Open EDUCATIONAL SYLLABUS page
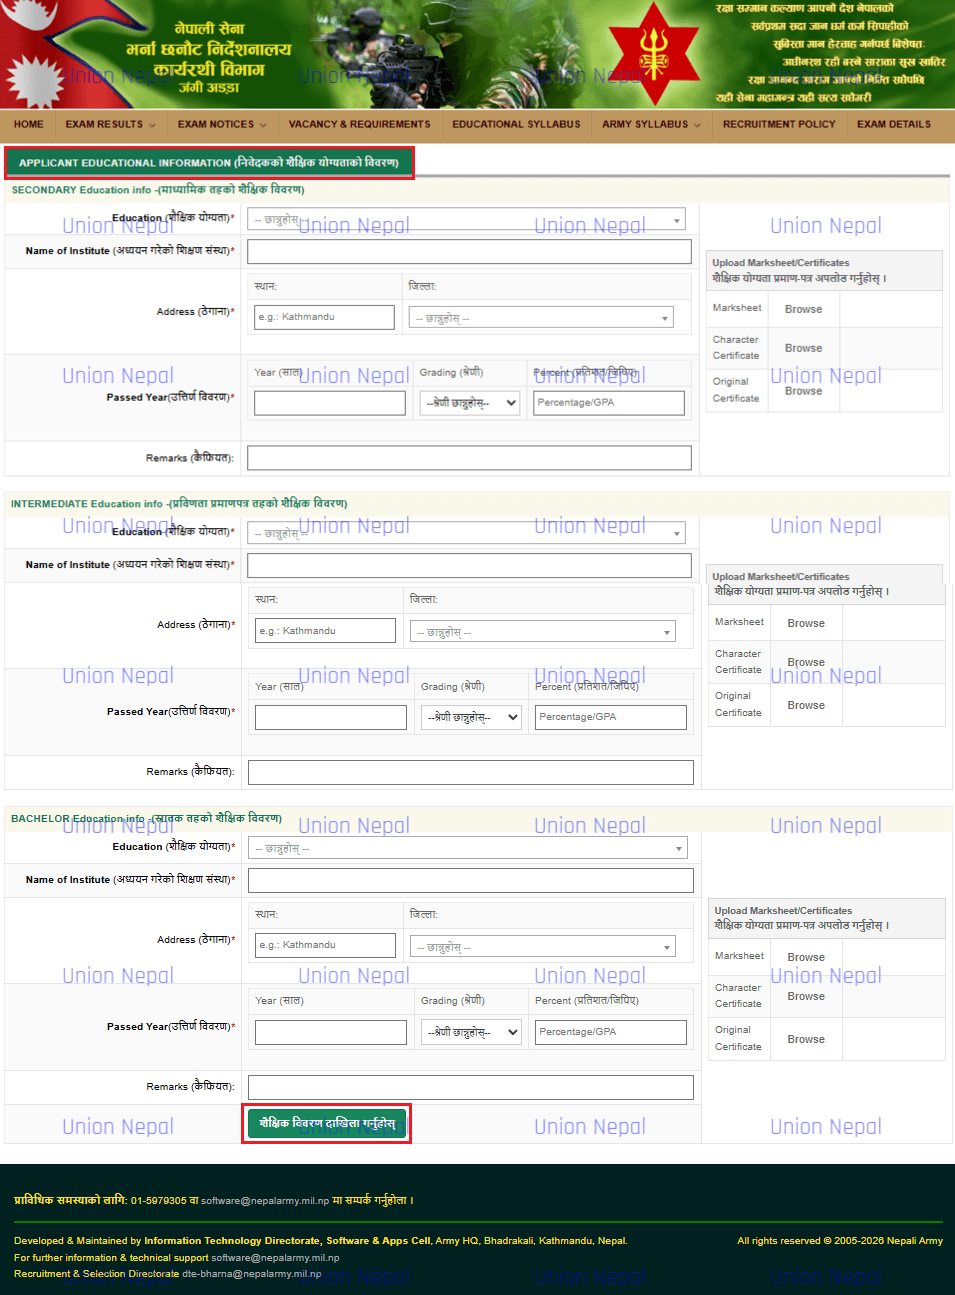Viewport: 955px width, 1295px height. click(516, 125)
